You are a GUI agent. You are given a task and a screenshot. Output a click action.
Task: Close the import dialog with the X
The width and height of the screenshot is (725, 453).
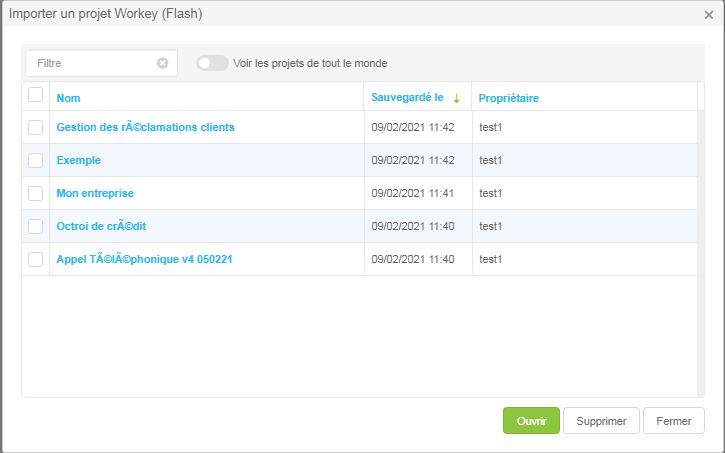(x=709, y=15)
